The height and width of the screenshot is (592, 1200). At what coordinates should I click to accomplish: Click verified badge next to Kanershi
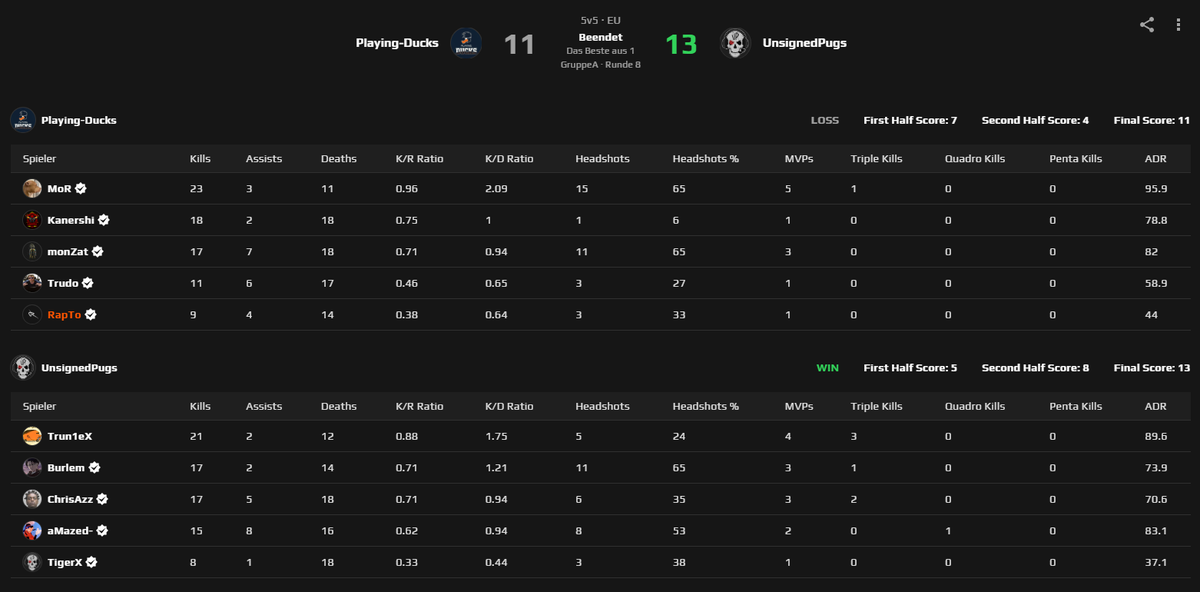pyautogui.click(x=103, y=220)
